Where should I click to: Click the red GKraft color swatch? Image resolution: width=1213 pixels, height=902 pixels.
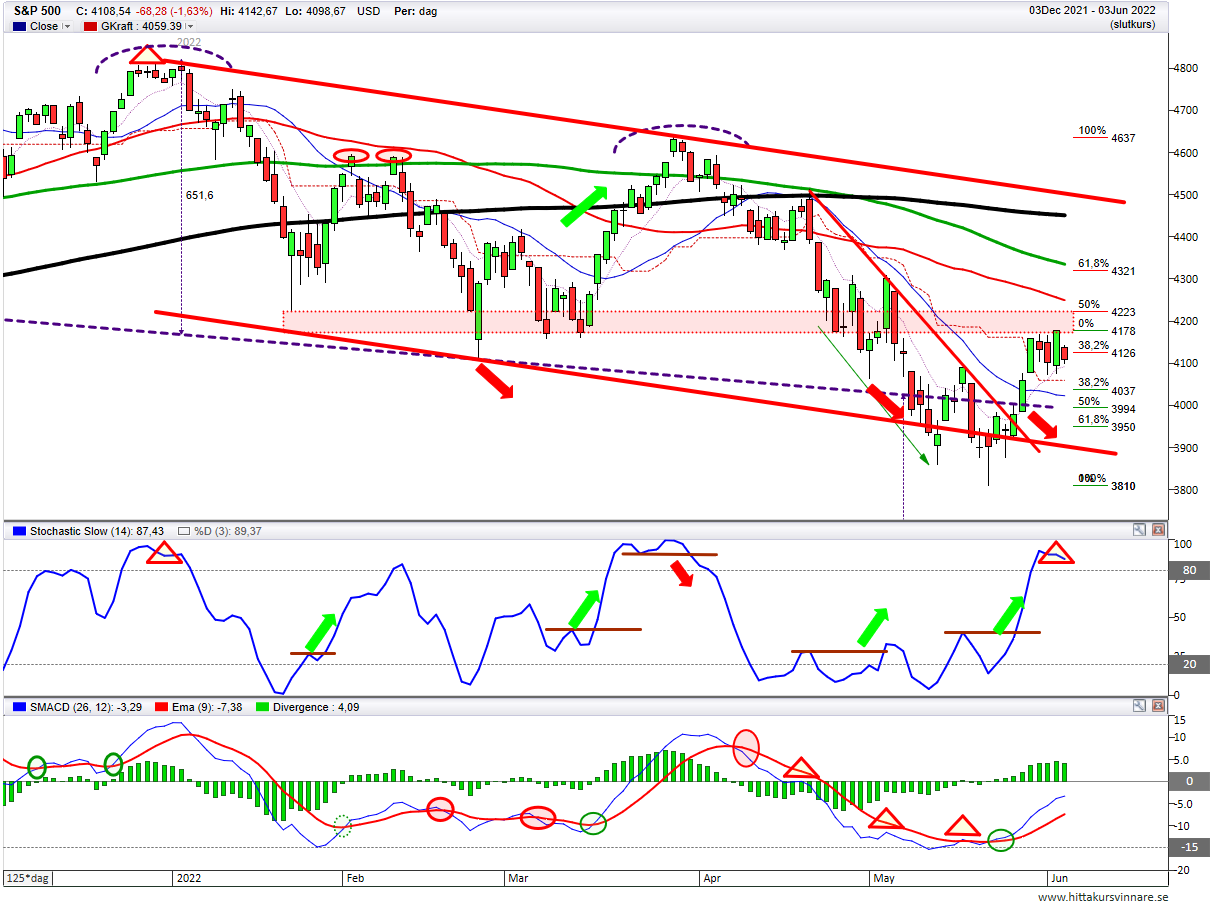(90, 27)
